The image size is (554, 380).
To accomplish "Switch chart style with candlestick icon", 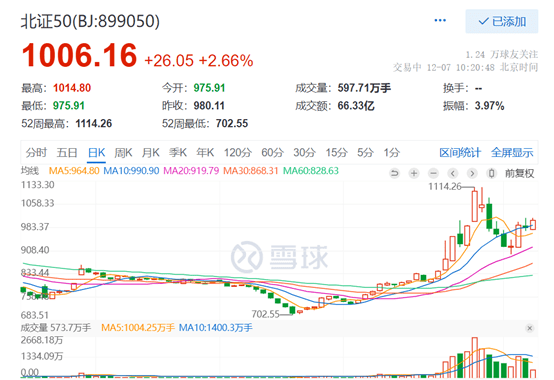I will 491,173.
